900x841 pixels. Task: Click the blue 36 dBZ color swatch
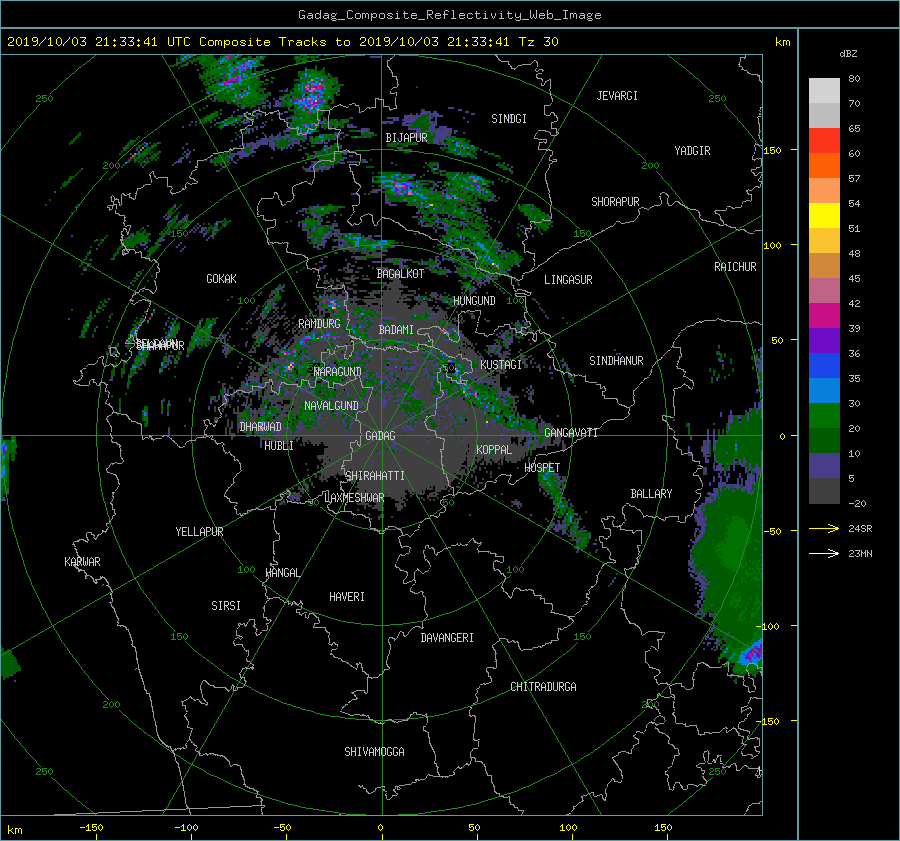coord(824,366)
